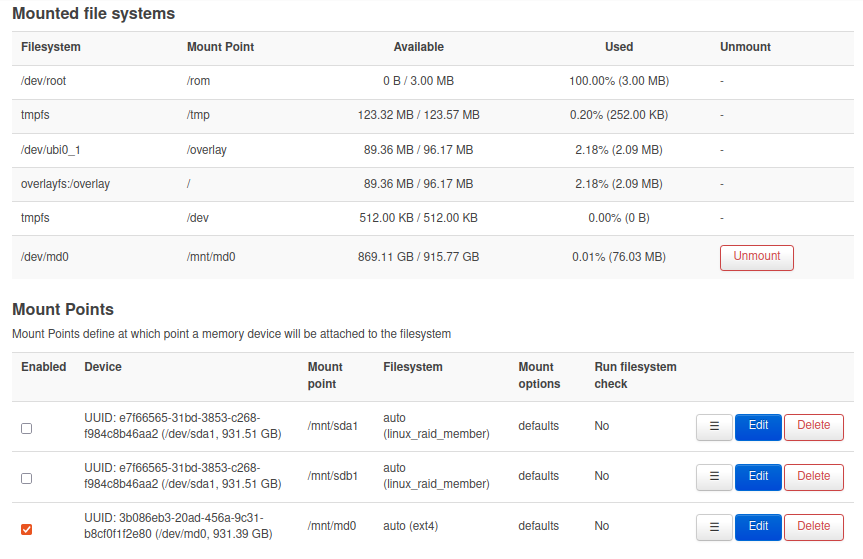Click the reorder handle for /mnt/md0 row
863x559 pixels.
[x=714, y=527]
